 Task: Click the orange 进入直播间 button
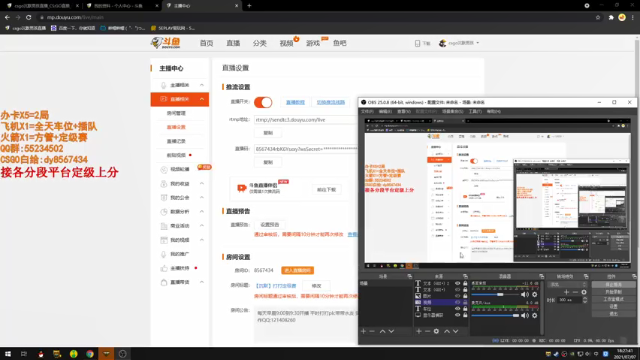(298, 270)
